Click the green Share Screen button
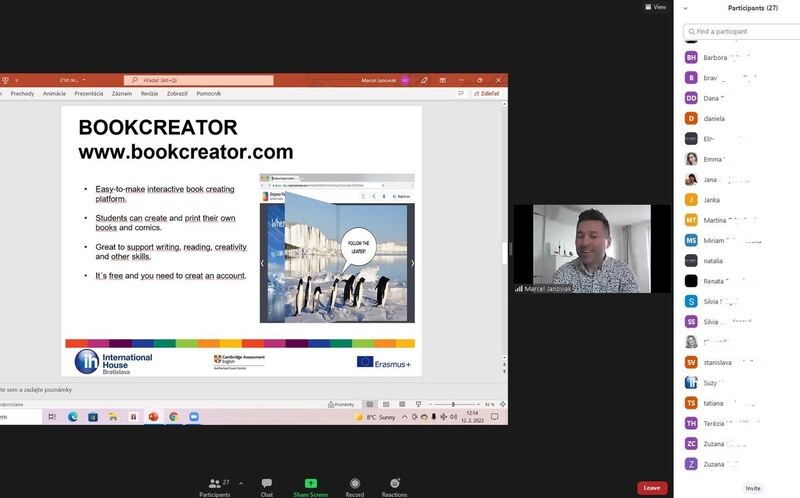 click(x=310, y=487)
